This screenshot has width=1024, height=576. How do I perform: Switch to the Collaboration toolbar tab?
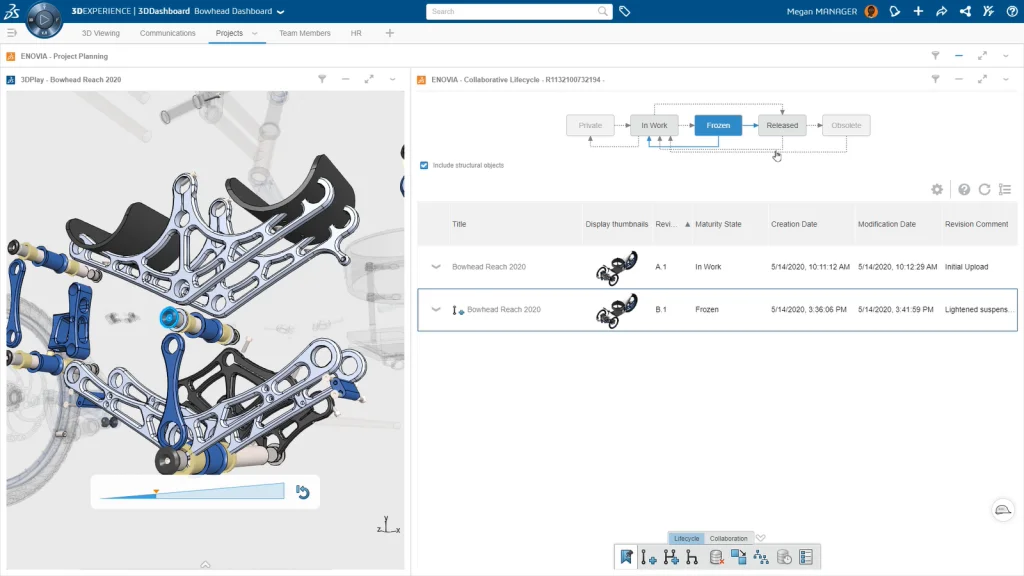tap(728, 539)
